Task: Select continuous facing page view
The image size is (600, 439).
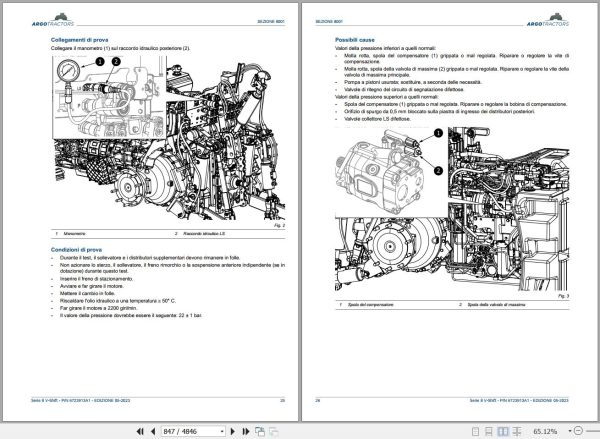Action: tap(517, 431)
